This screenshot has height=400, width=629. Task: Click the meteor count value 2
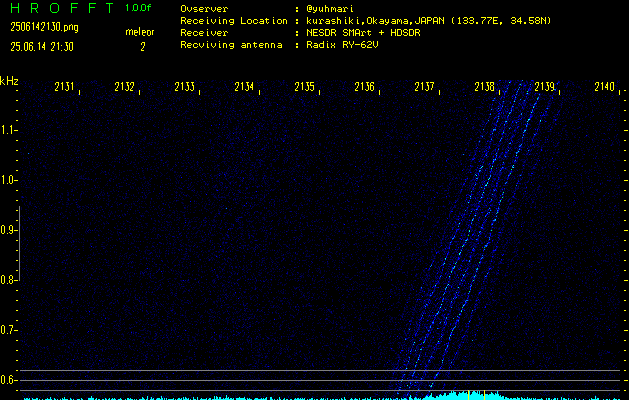point(143,47)
